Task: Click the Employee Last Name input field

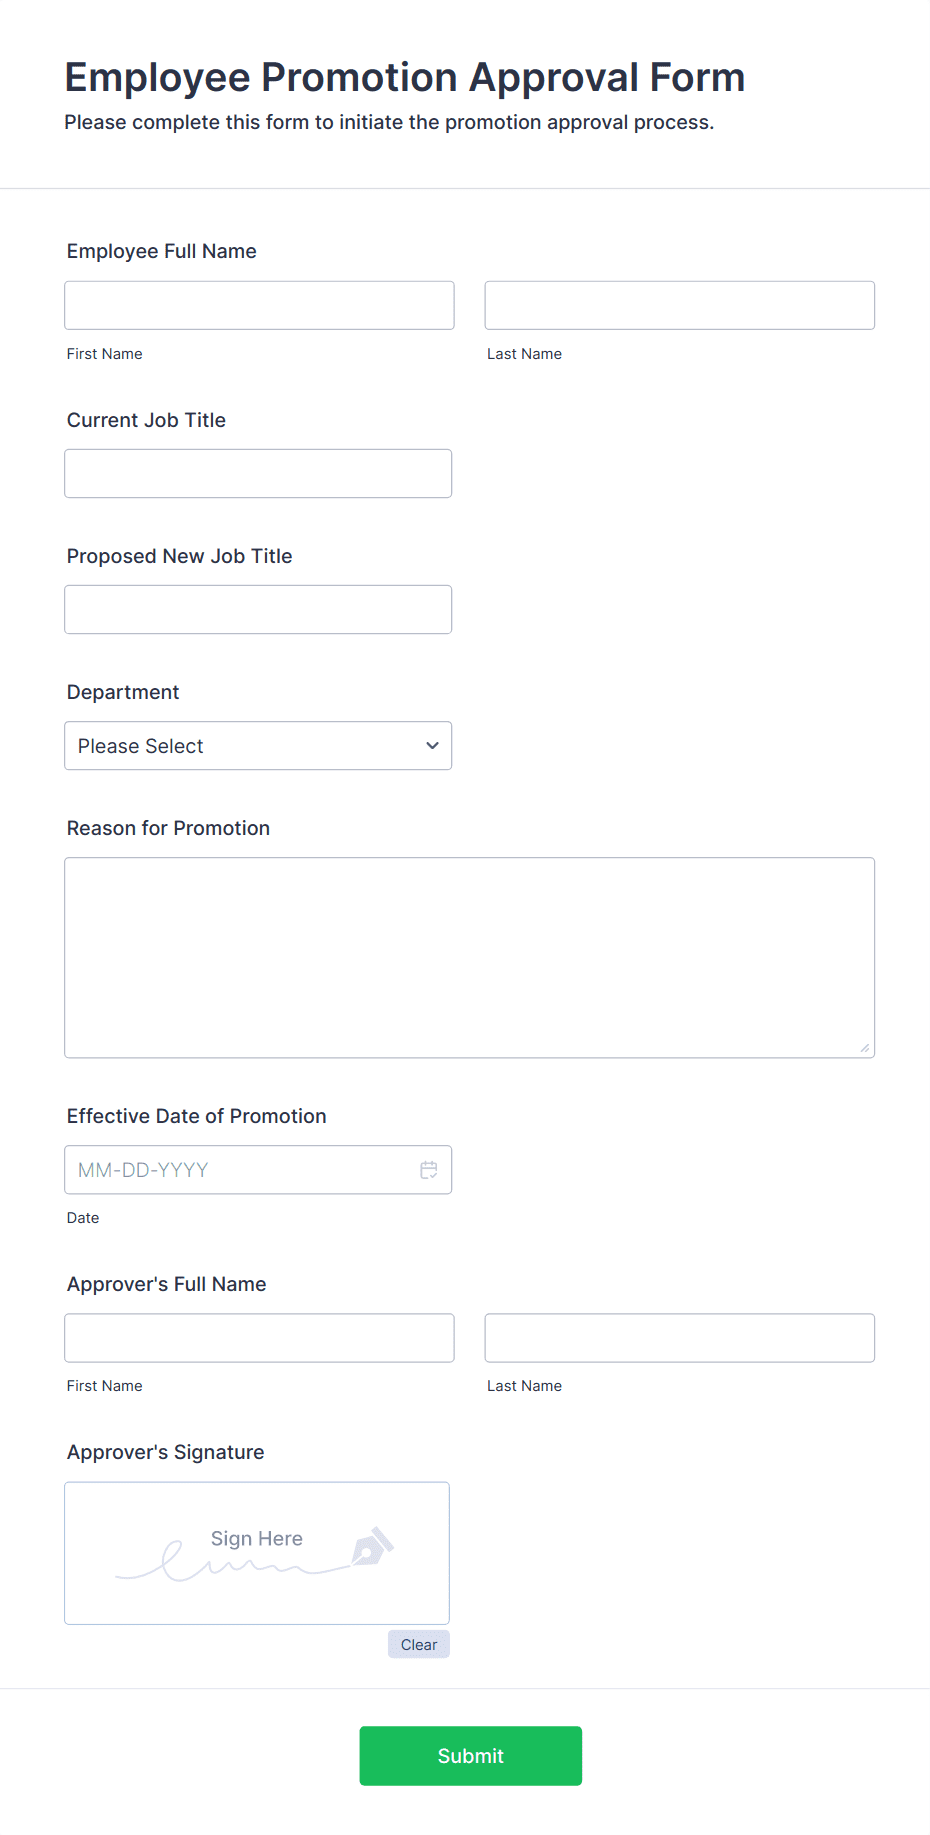Action: click(x=679, y=305)
